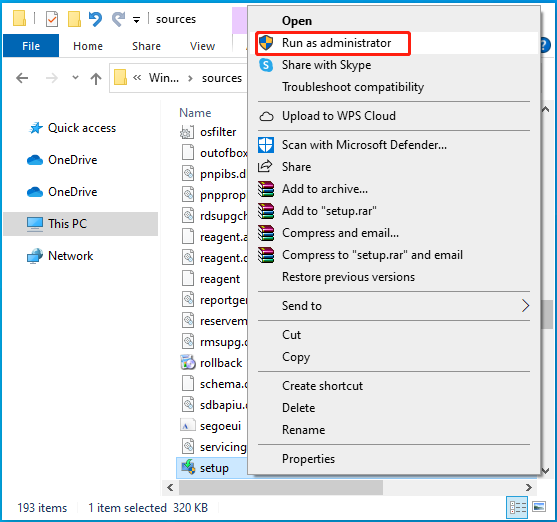The image size is (557, 522).
Task: Click the New folder icon in title bar
Action: click(74, 19)
